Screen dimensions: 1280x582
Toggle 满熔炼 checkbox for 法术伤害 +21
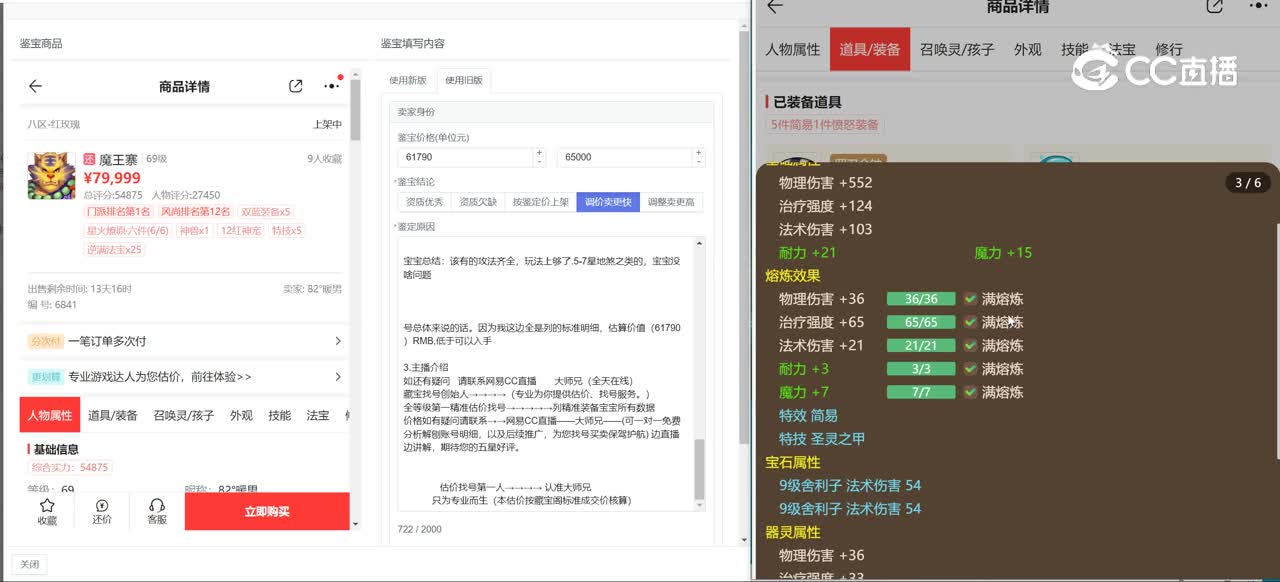coord(970,345)
